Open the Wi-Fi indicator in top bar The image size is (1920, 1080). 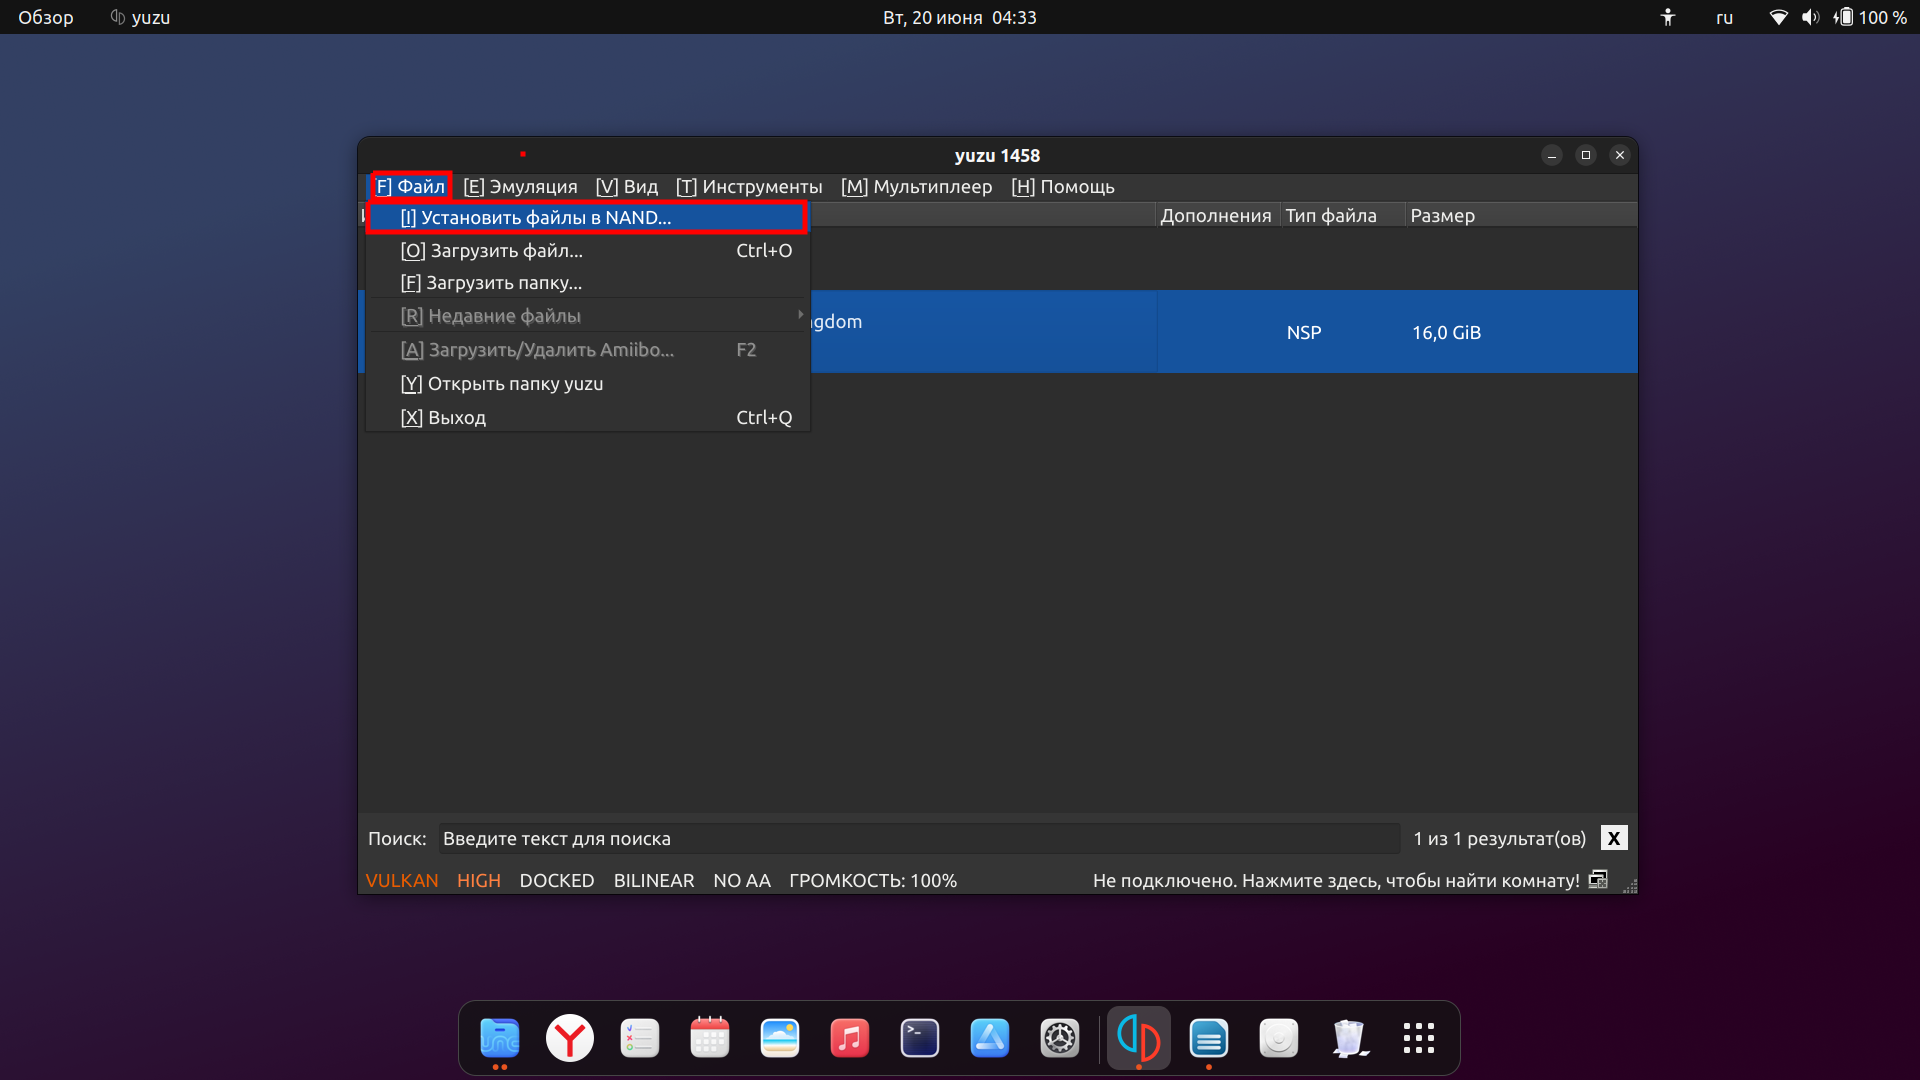1778,17
